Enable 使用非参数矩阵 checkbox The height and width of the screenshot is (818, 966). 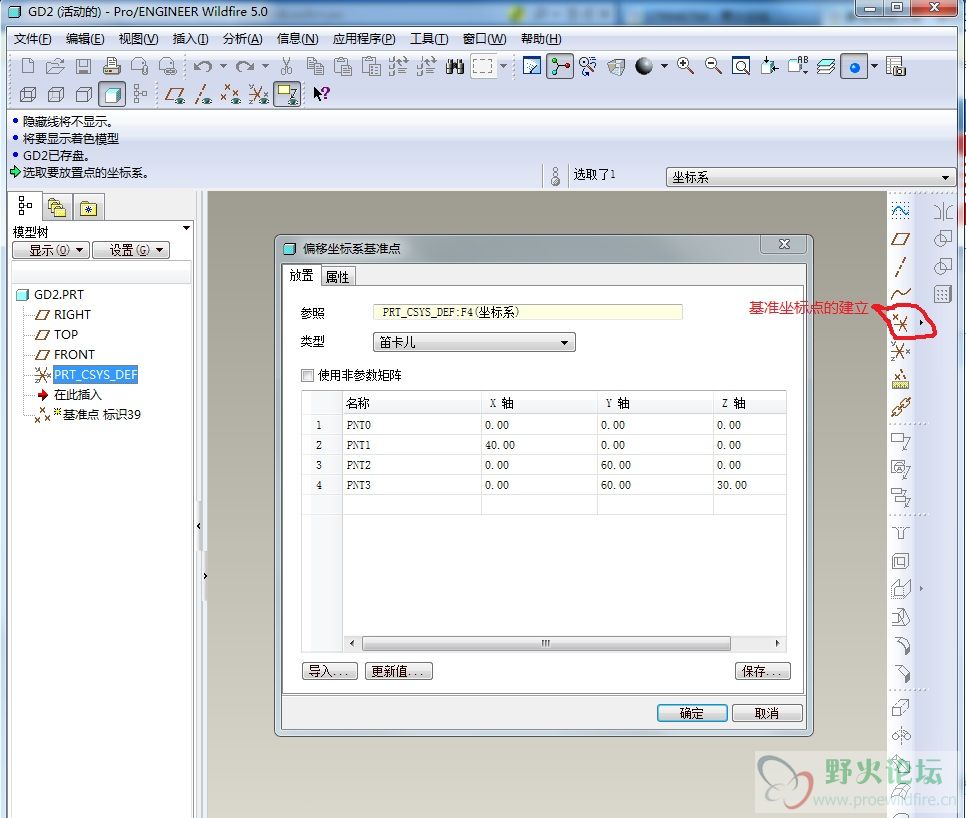click(x=307, y=375)
